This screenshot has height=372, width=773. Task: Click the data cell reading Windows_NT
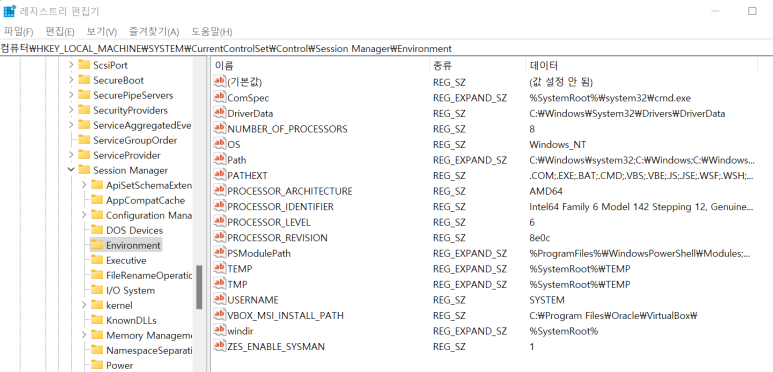point(558,144)
